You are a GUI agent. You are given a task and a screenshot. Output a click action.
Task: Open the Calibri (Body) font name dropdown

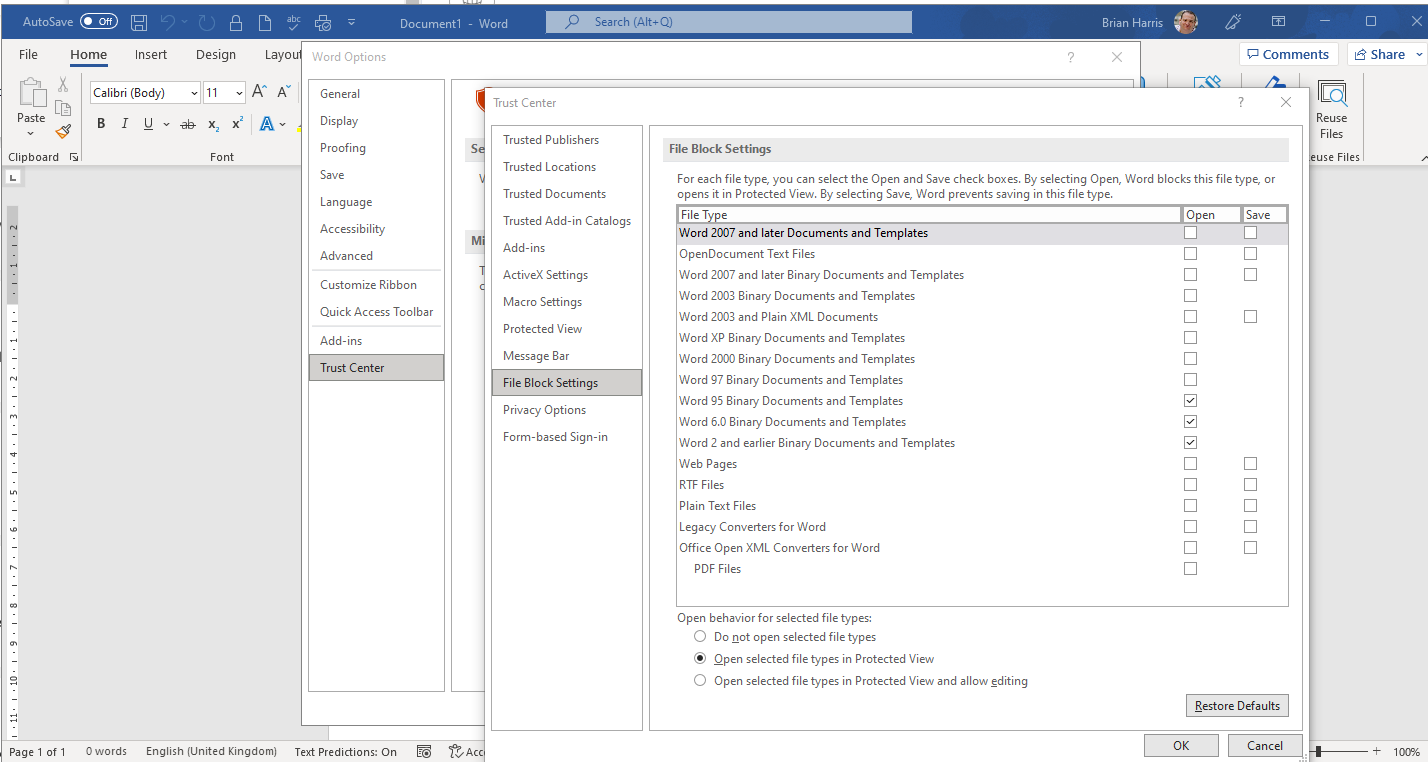pyautogui.click(x=193, y=93)
